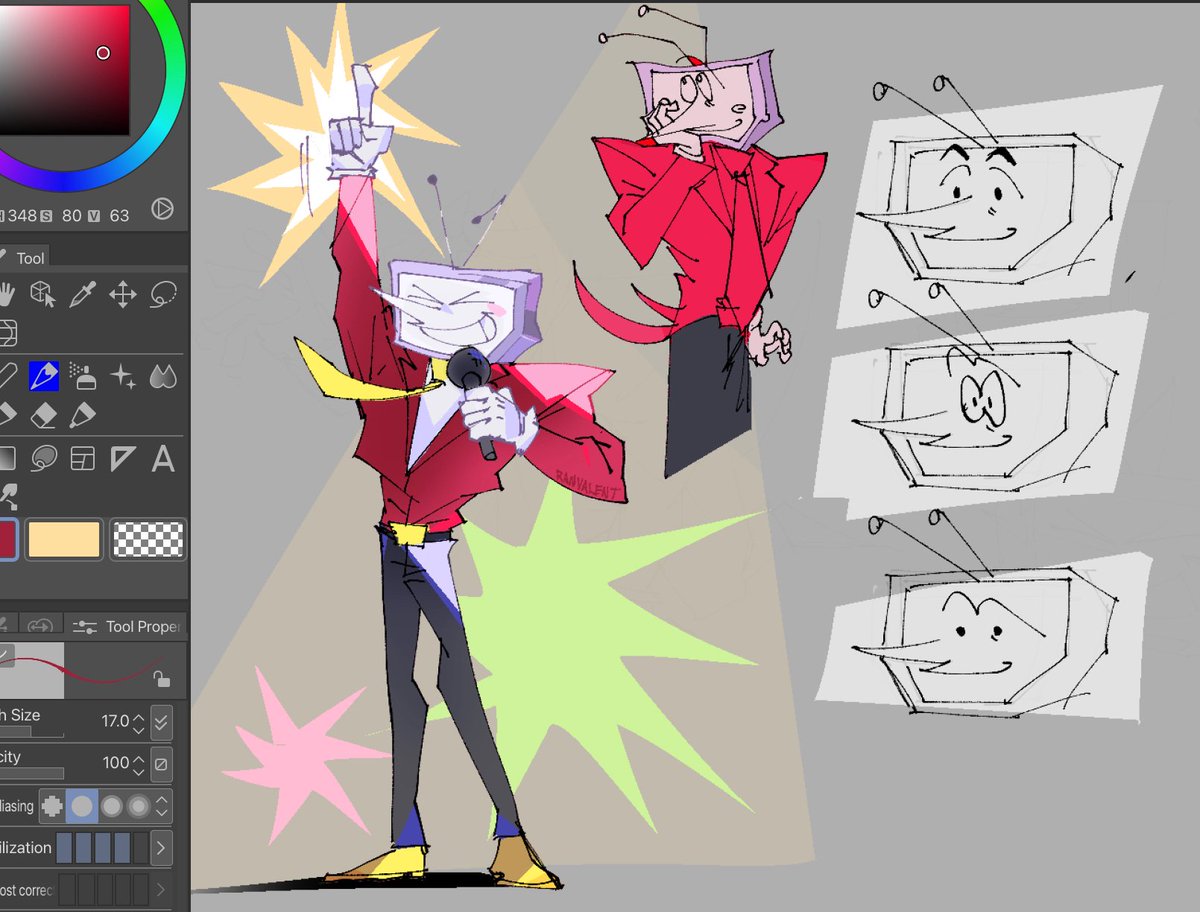
Task: Select the Frame border panel tool
Action: (83, 459)
